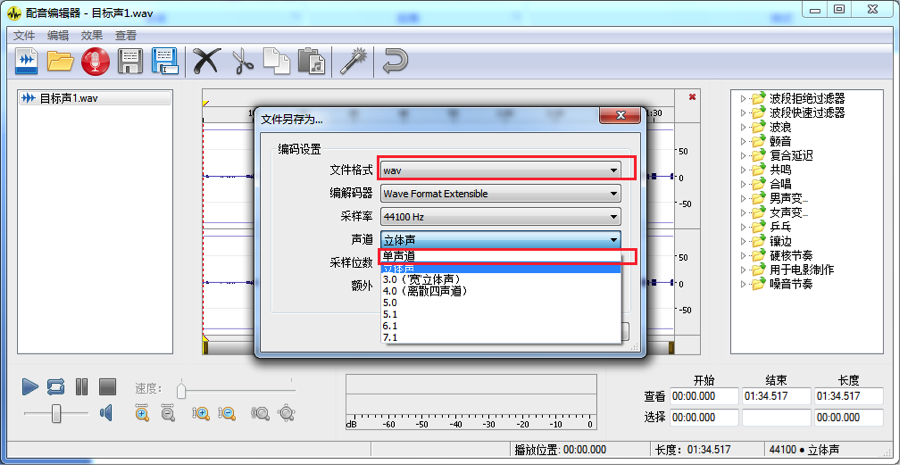Expand the 女声变.. folder
The width and height of the screenshot is (900, 465).
coord(744,212)
